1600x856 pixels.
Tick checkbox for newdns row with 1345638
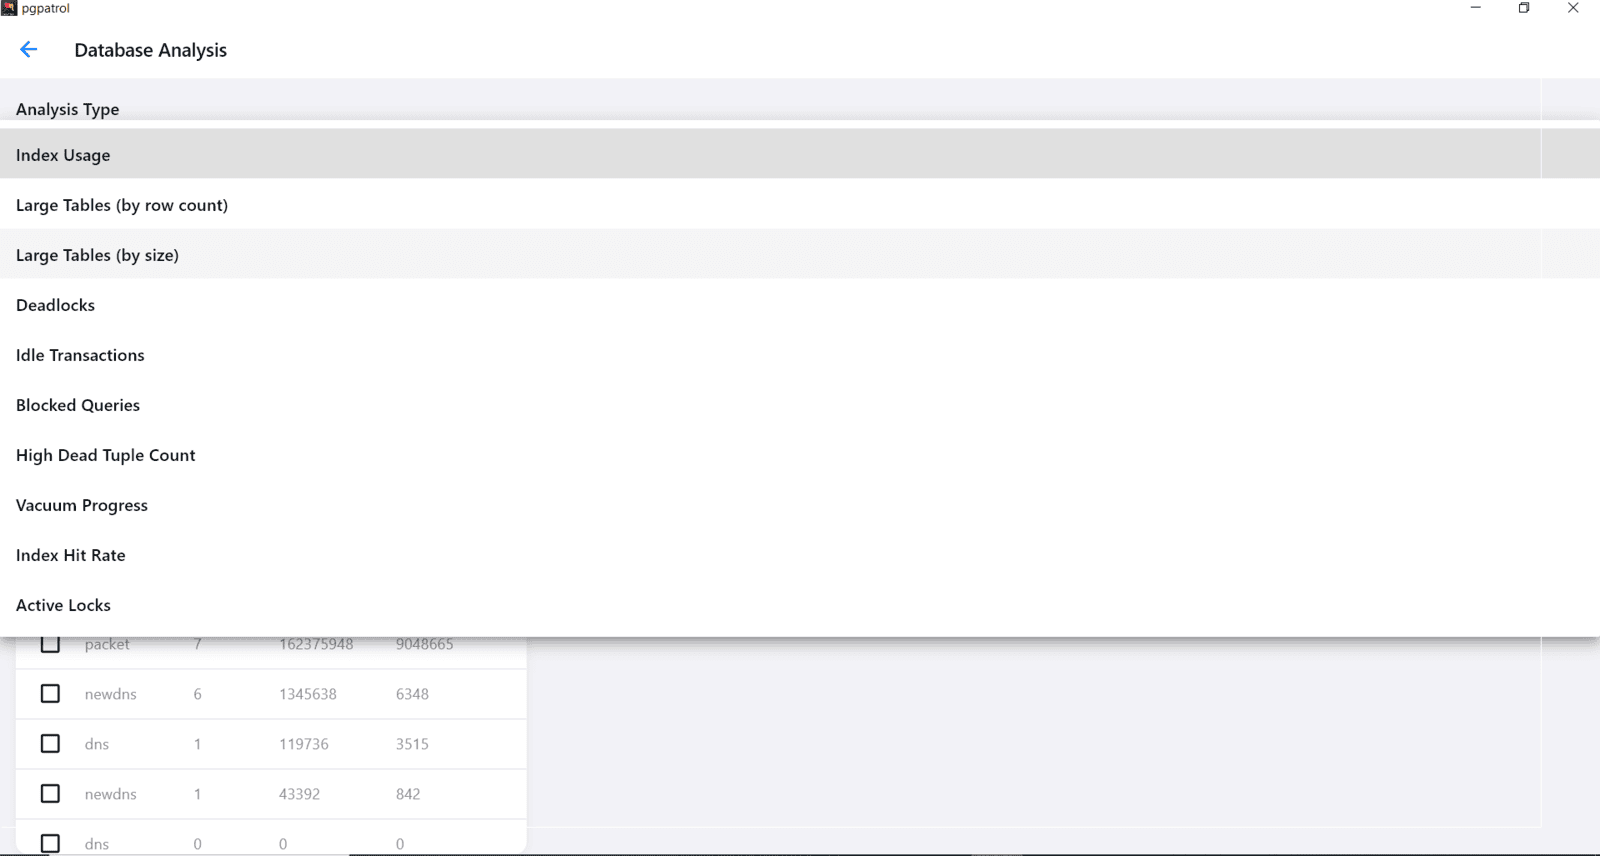pyautogui.click(x=50, y=694)
